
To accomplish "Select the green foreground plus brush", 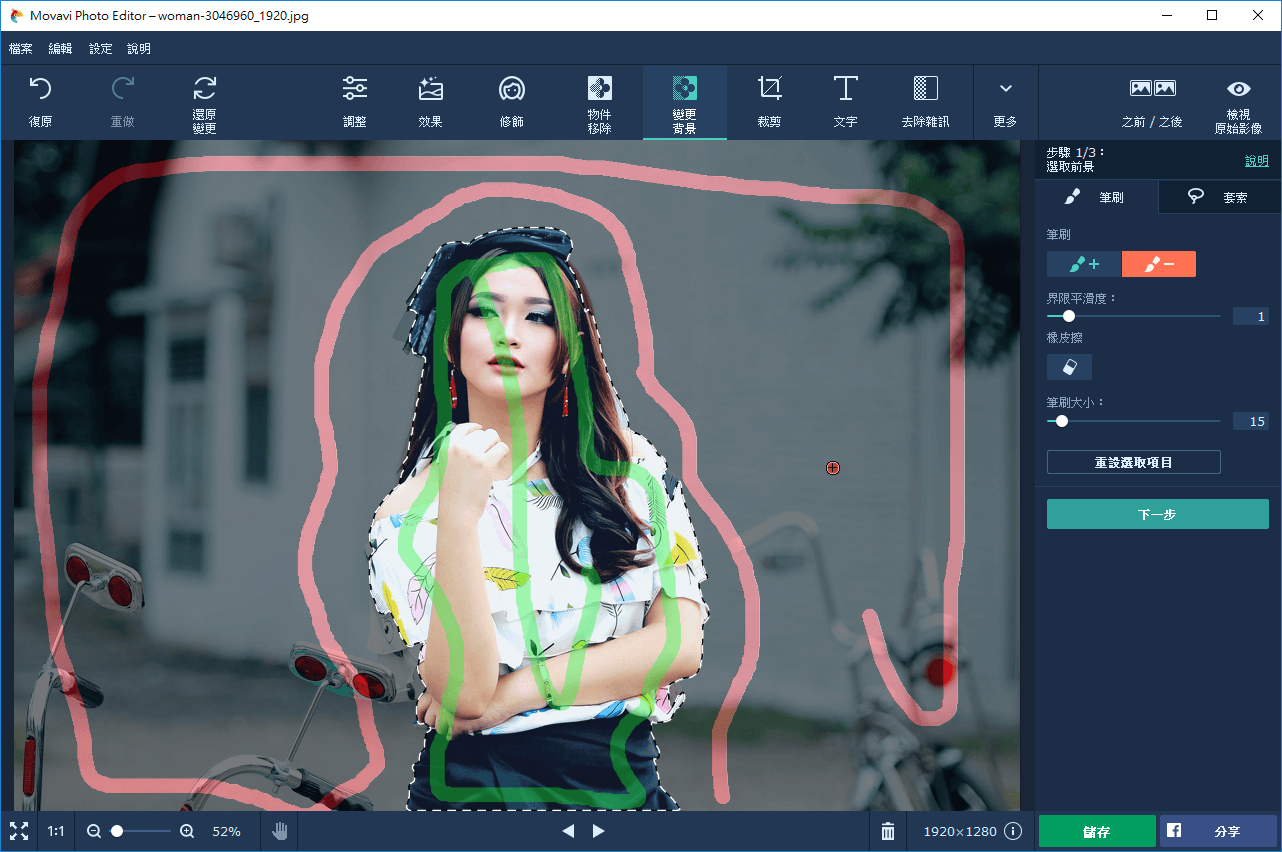I will (1084, 264).
